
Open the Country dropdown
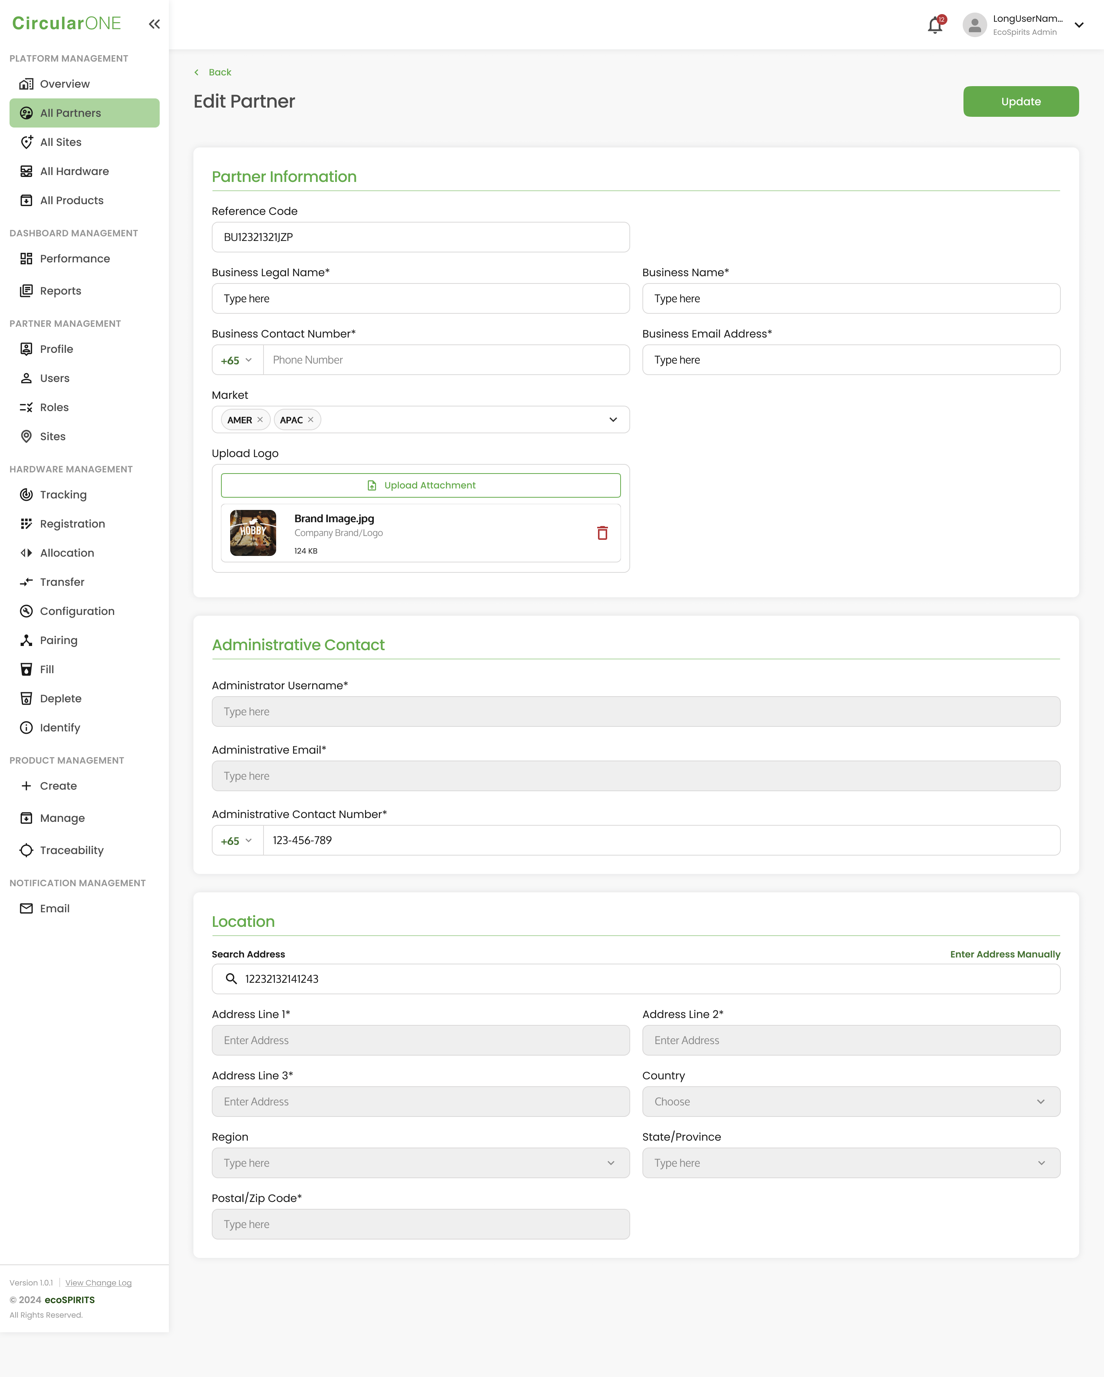click(x=851, y=1102)
